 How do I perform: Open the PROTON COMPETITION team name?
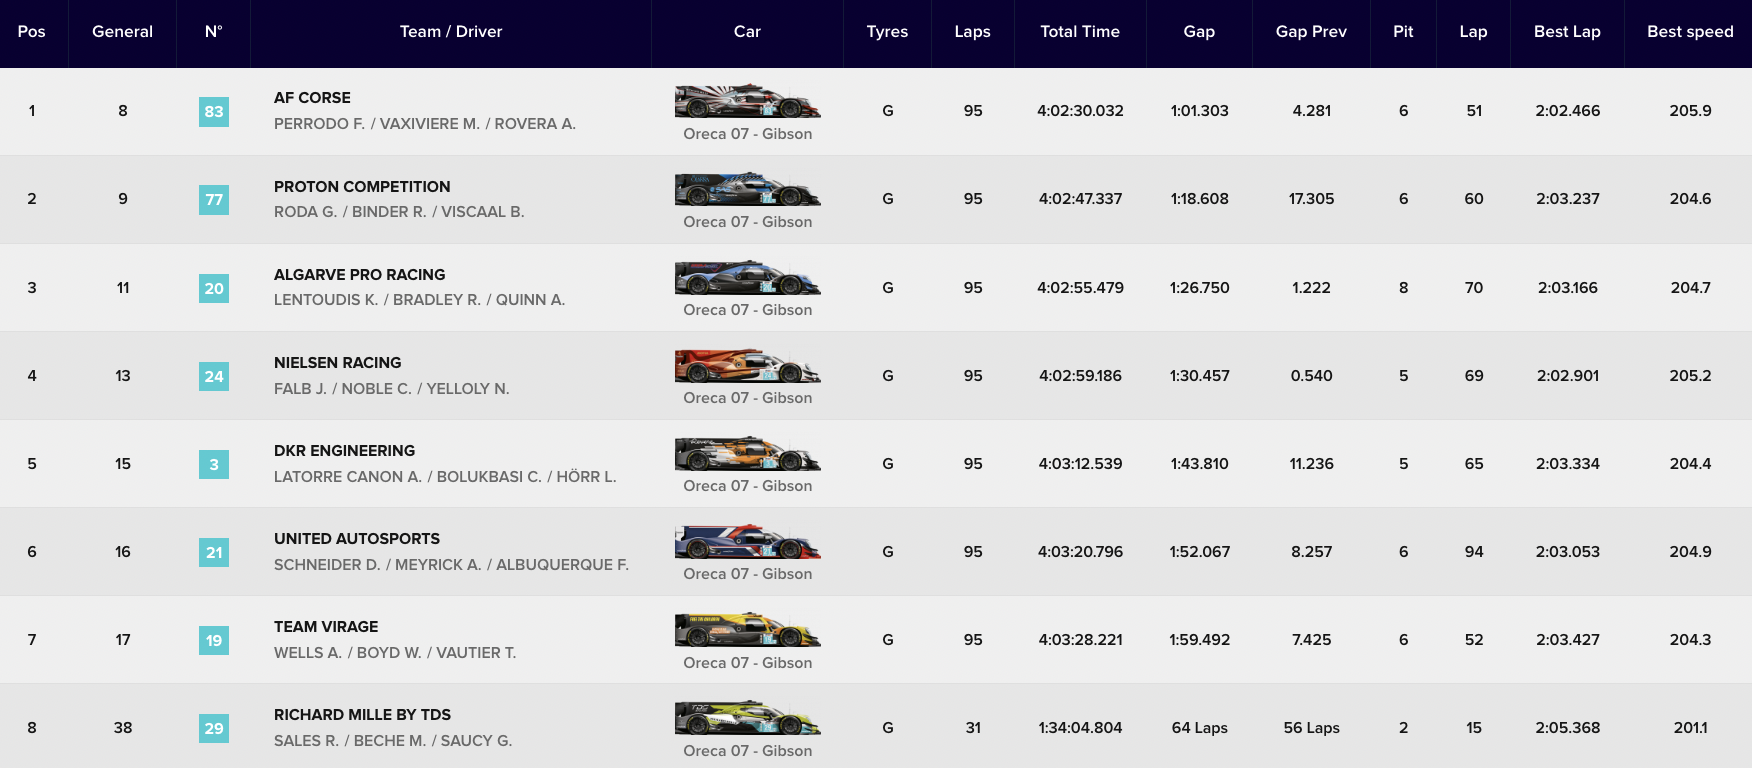pos(362,186)
